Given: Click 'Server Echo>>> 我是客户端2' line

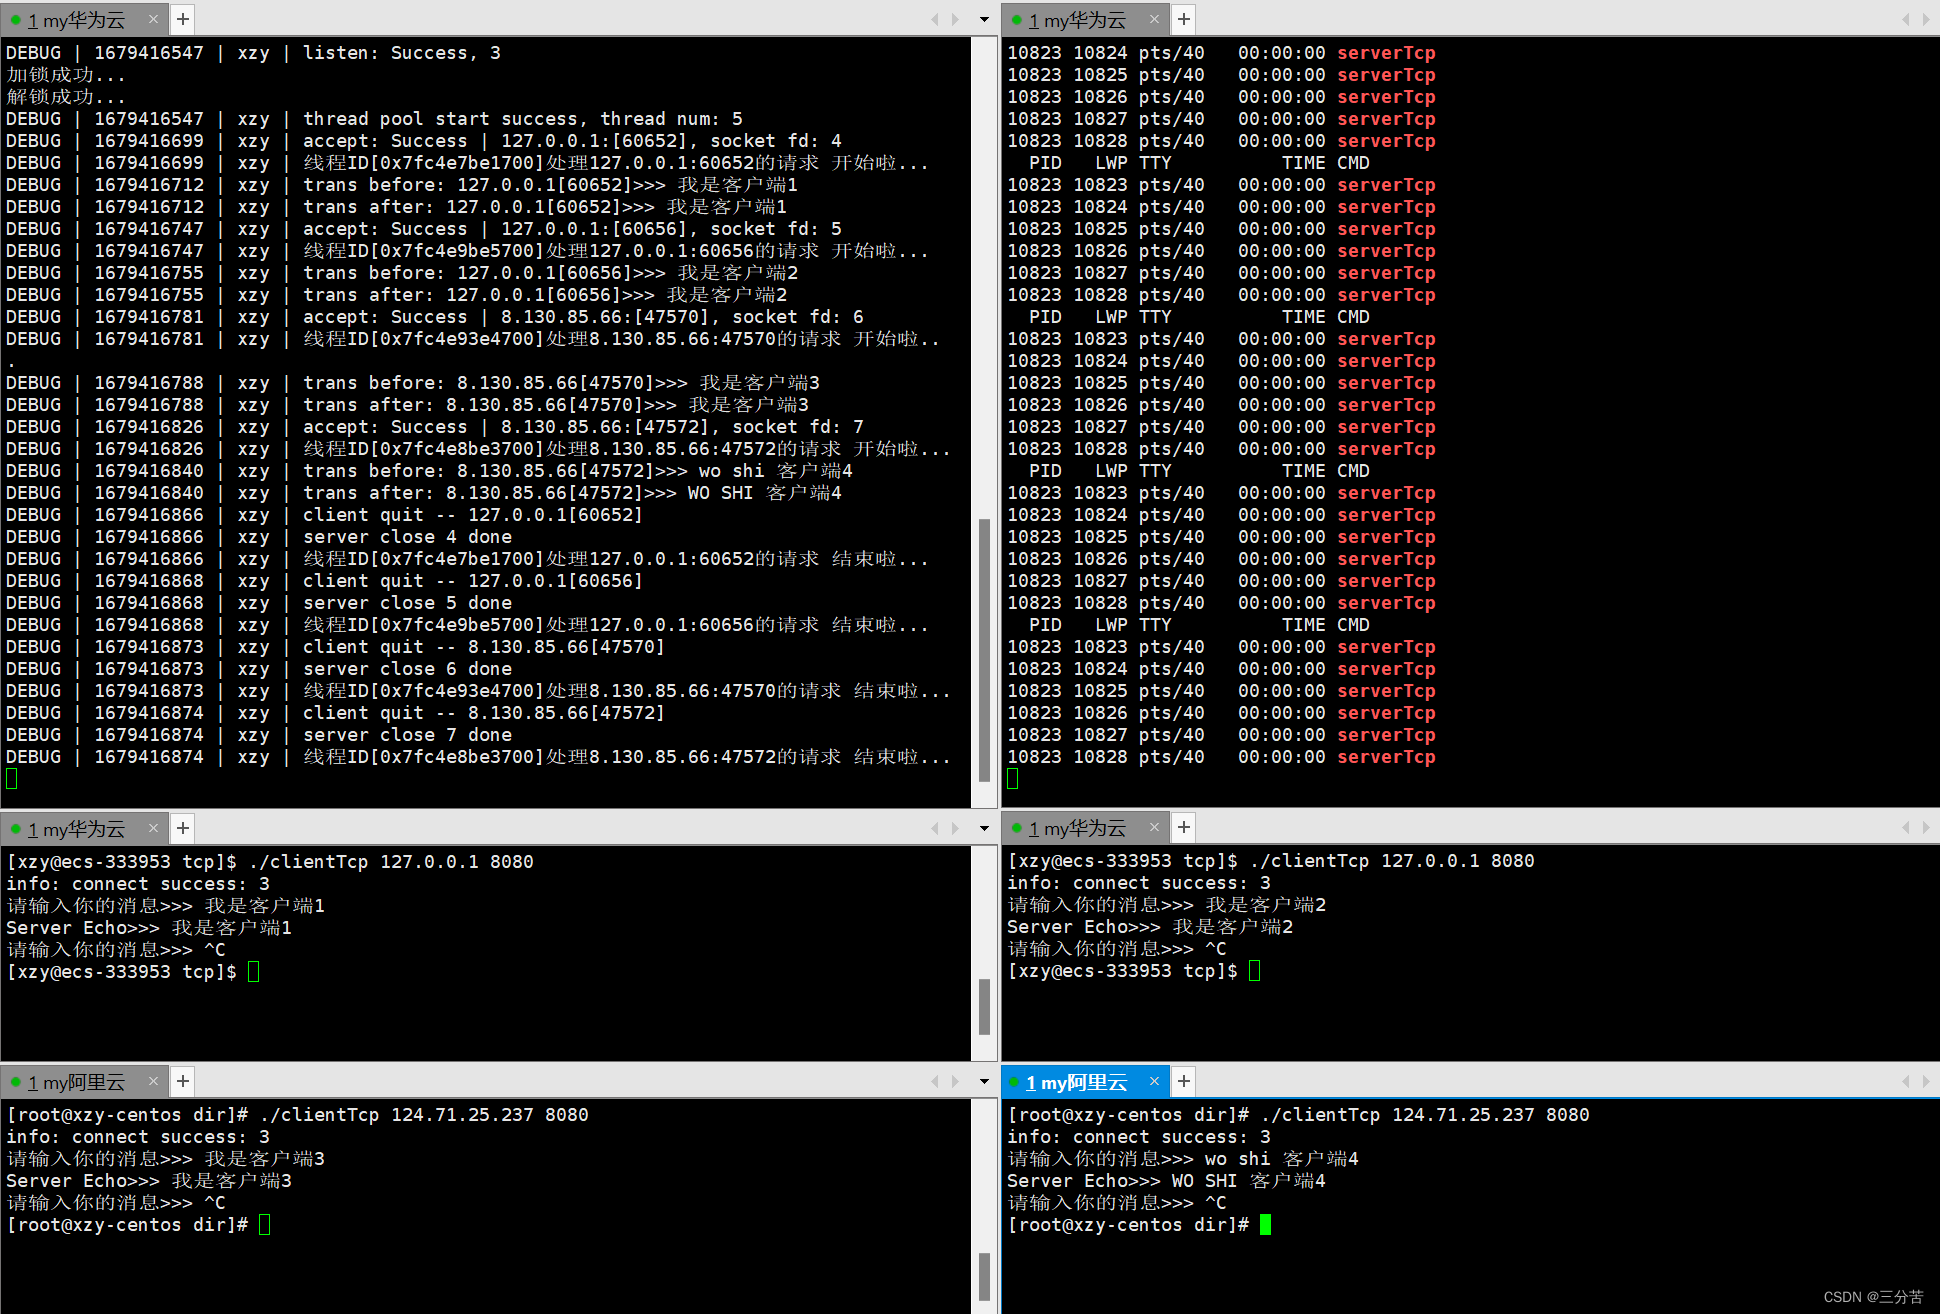Looking at the screenshot, I should tap(1150, 927).
